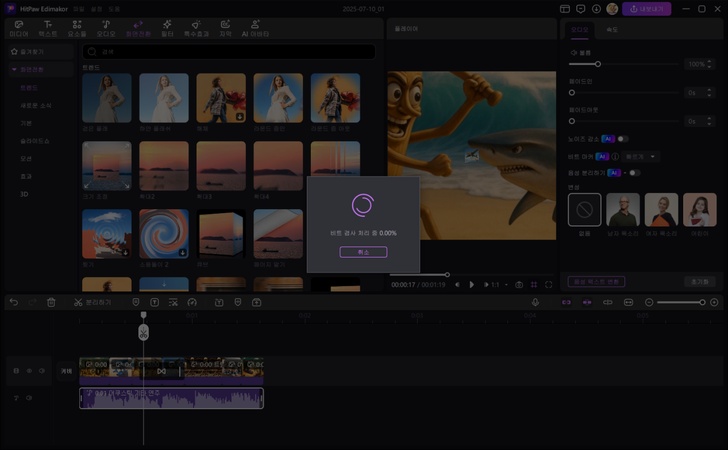
Task: Play the preview video
Action: tap(472, 285)
